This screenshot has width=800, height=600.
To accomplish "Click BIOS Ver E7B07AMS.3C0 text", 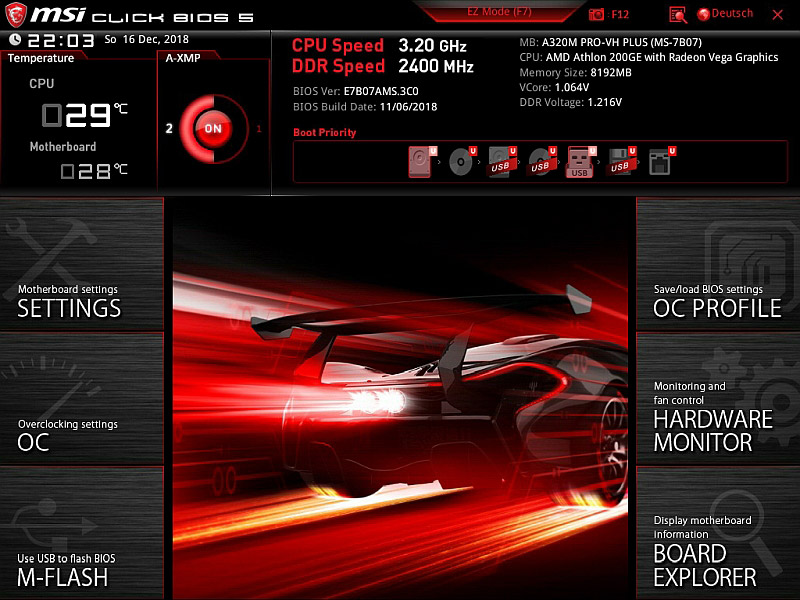I will tap(356, 91).
